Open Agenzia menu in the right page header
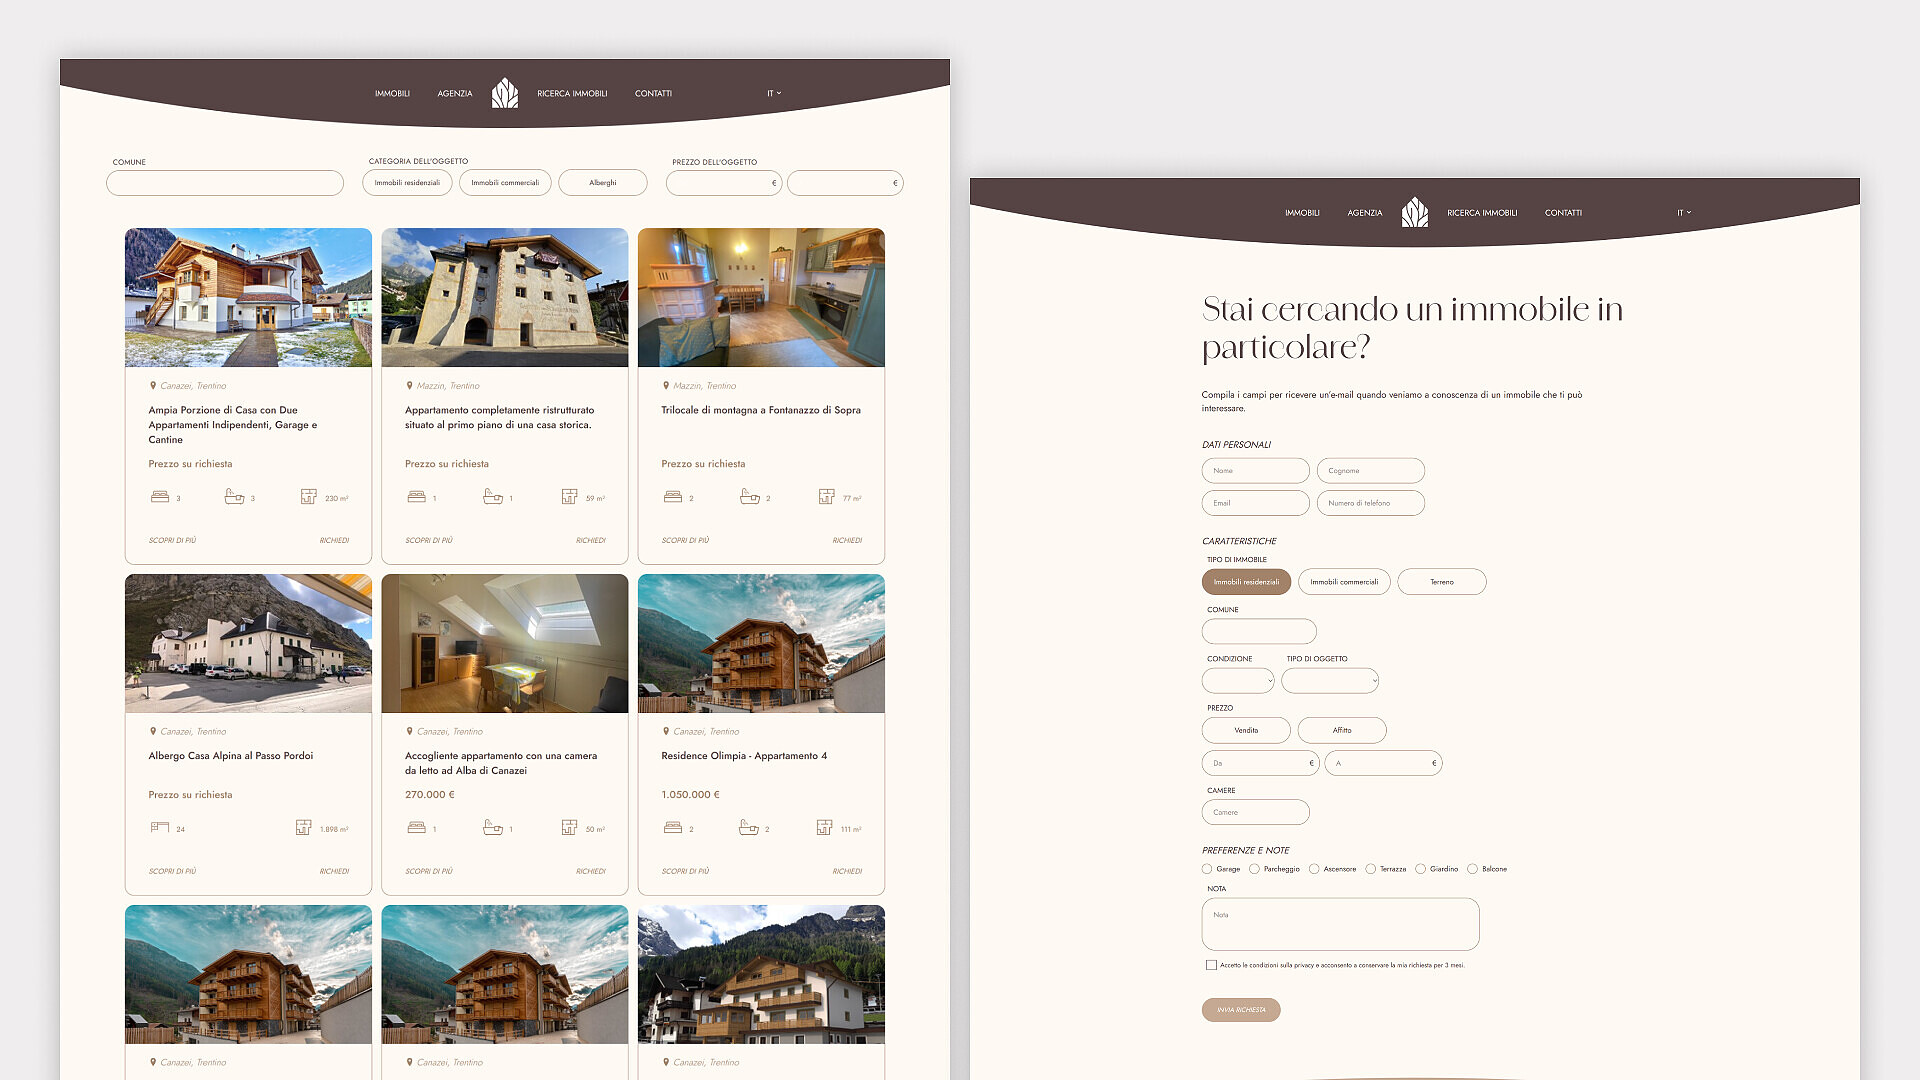 coord(1365,212)
